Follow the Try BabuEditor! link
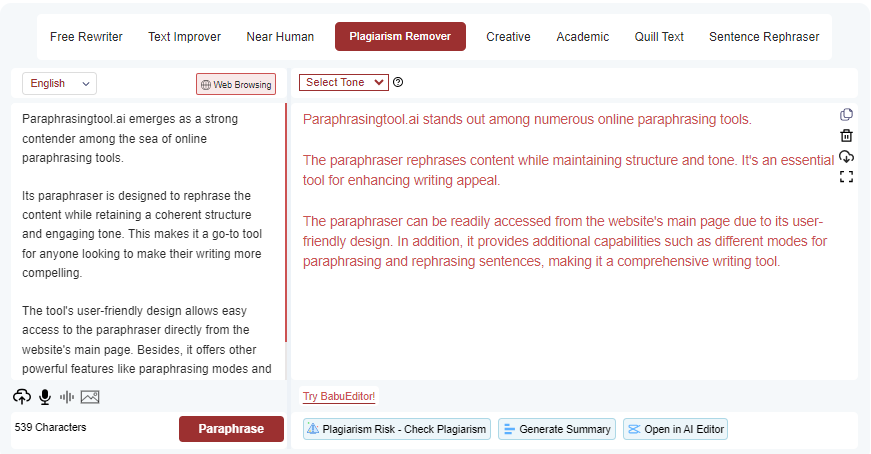This screenshot has width=871, height=454. tap(339, 396)
